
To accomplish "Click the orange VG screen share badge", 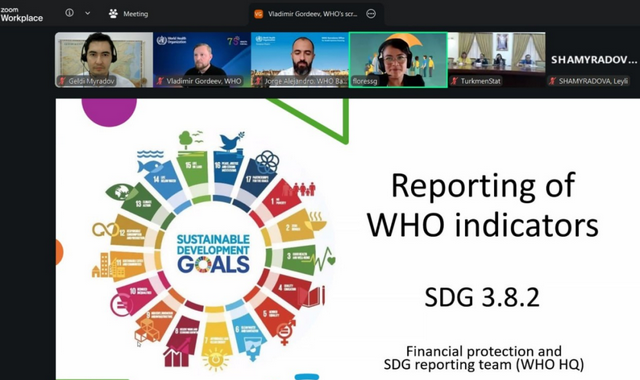I will (x=258, y=14).
